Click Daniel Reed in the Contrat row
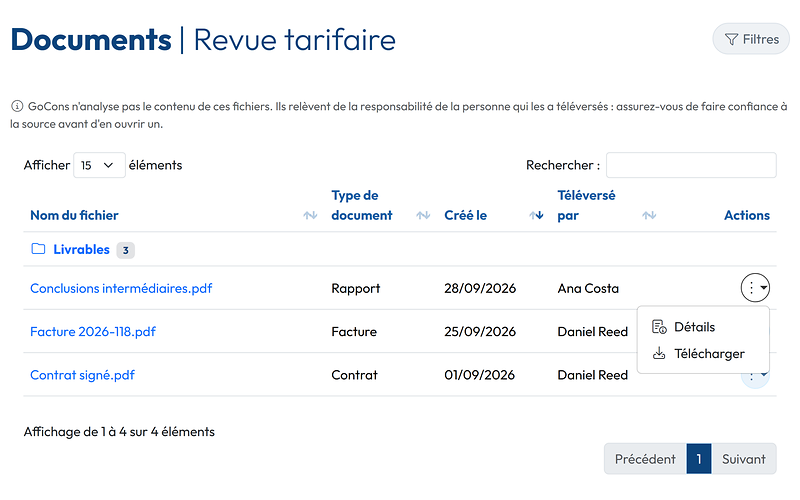The width and height of the screenshot is (800, 500). click(x=592, y=375)
